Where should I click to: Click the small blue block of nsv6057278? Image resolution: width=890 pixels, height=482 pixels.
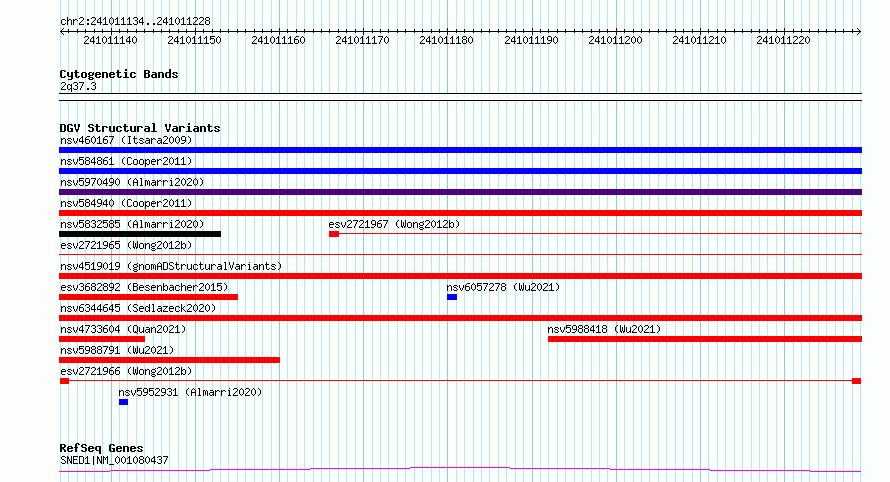pos(452,297)
